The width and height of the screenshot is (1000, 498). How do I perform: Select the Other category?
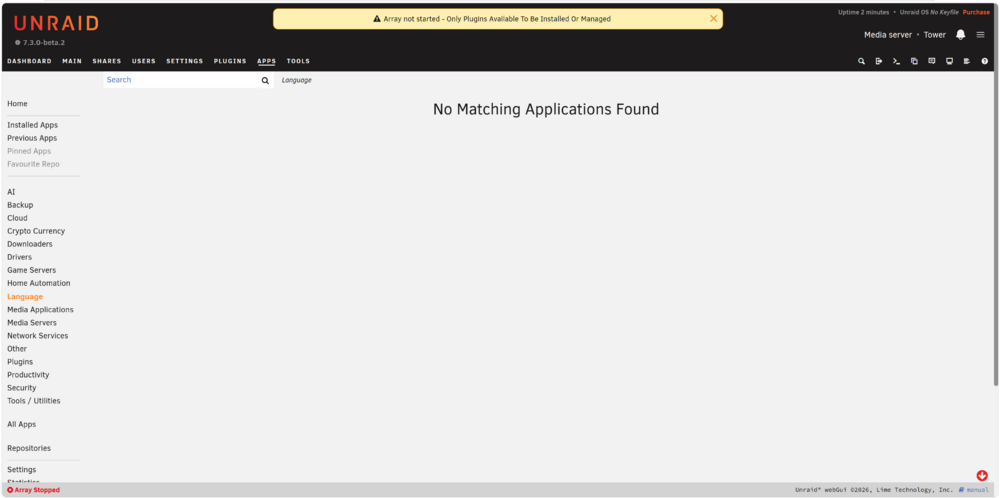[17, 349]
